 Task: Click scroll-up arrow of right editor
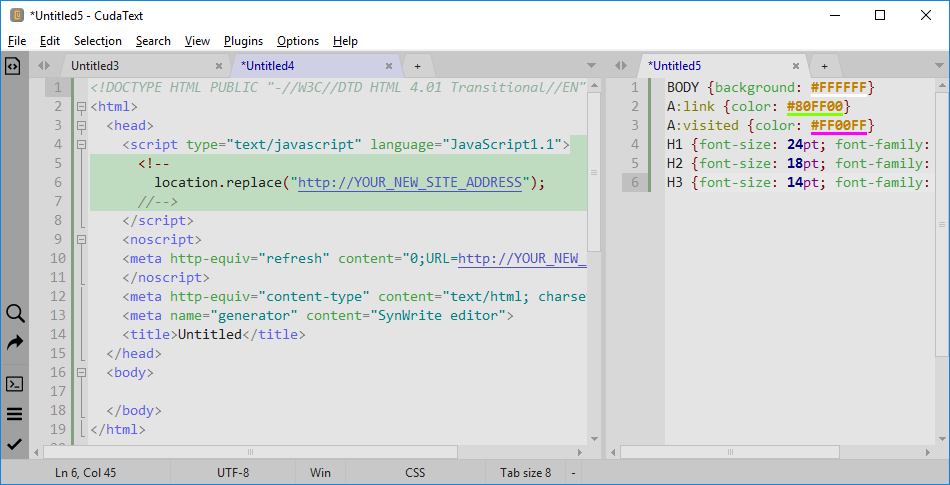[942, 85]
